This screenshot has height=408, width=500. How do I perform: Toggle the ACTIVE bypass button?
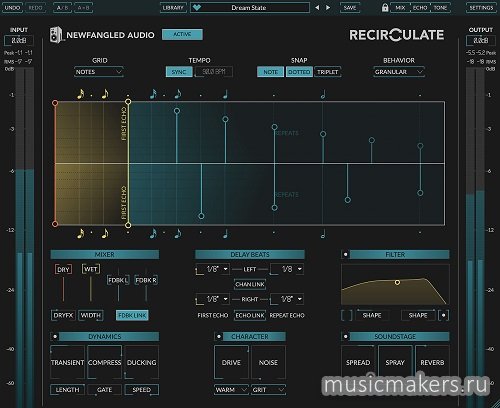(x=182, y=34)
